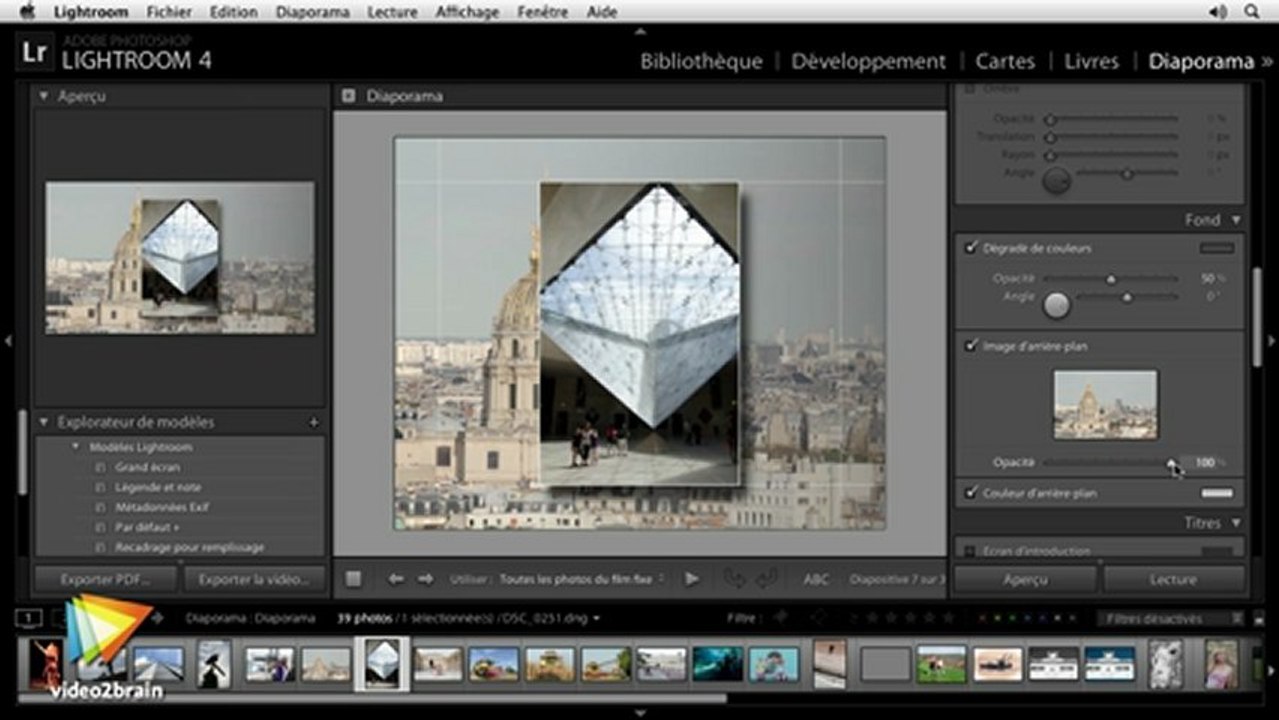The height and width of the screenshot is (720, 1279).
Task: Toggle the Ombre checkbox at panel top
Action: pos(970,89)
